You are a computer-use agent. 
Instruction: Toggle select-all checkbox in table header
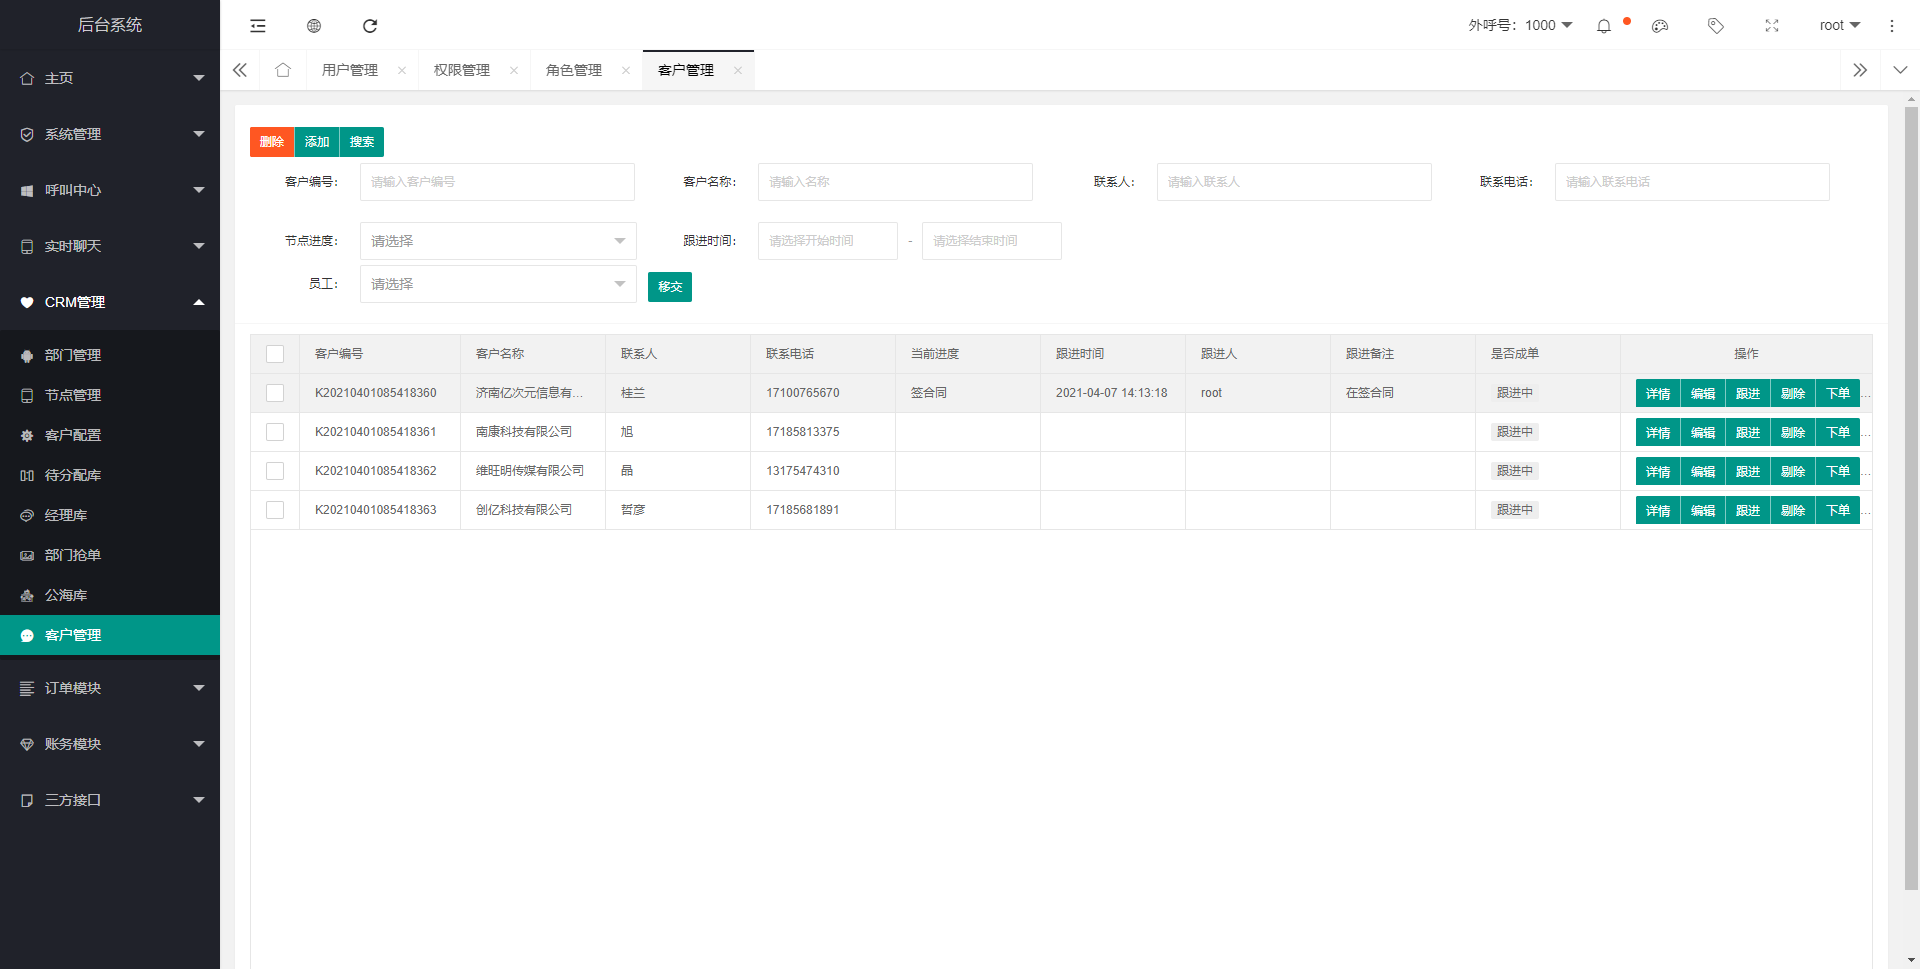coord(275,354)
